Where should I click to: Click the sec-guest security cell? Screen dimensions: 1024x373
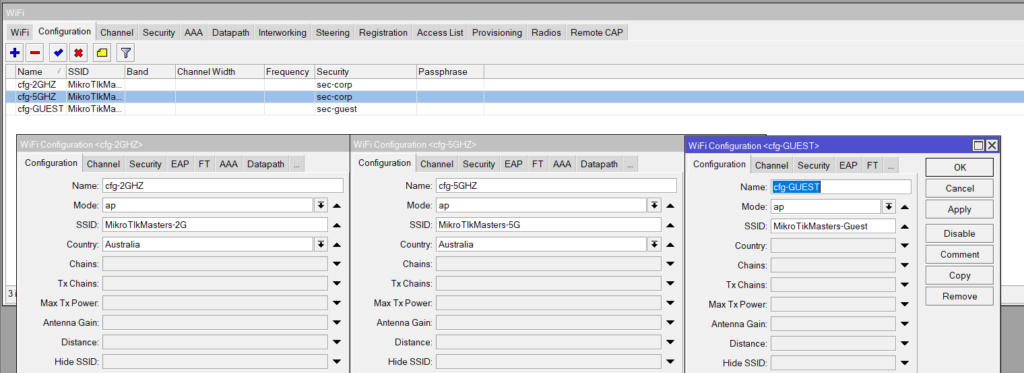click(364, 109)
